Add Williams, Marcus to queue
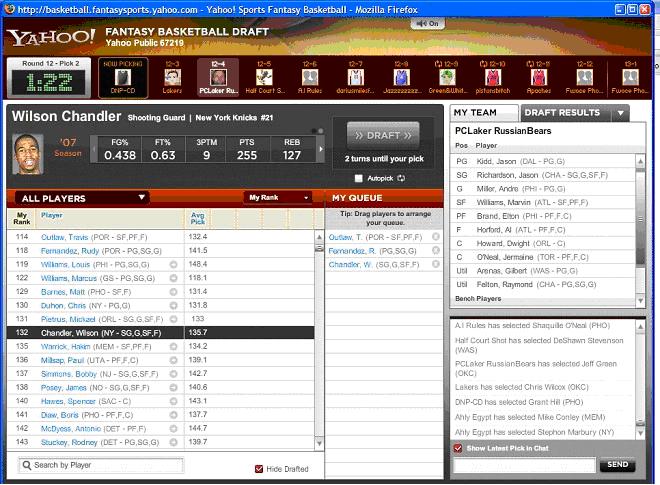Viewport: 660px width, 485px height. 173,278
